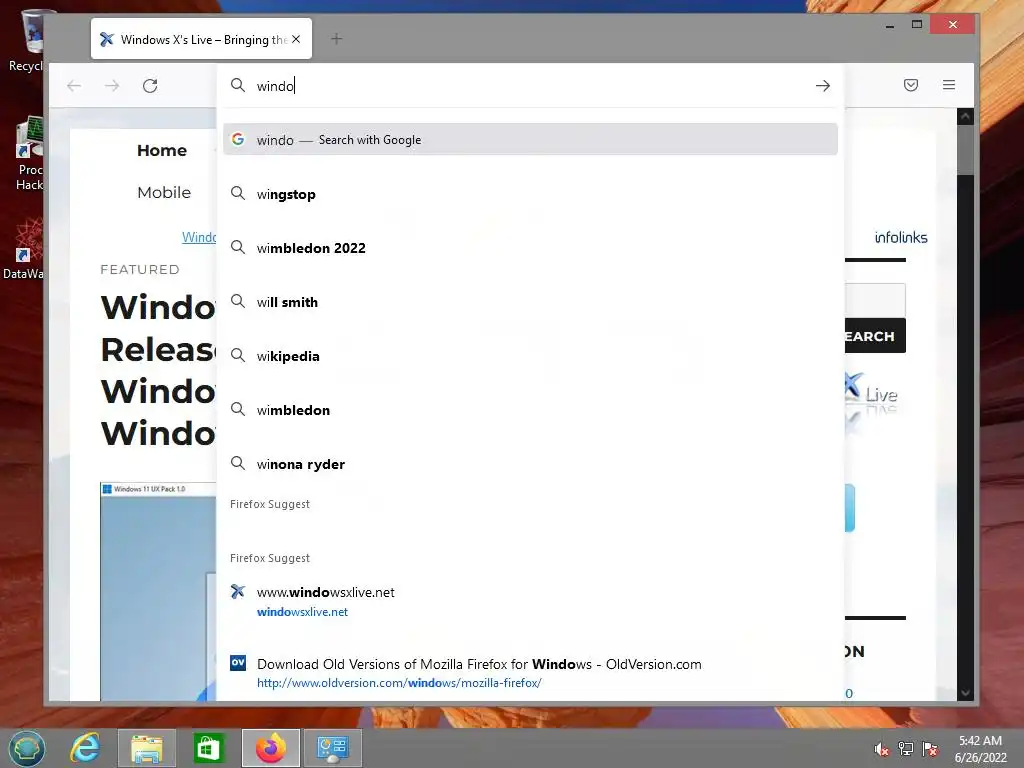The height and width of the screenshot is (768, 1024).
Task: Open File Explorer from the taskbar
Action: (147, 748)
